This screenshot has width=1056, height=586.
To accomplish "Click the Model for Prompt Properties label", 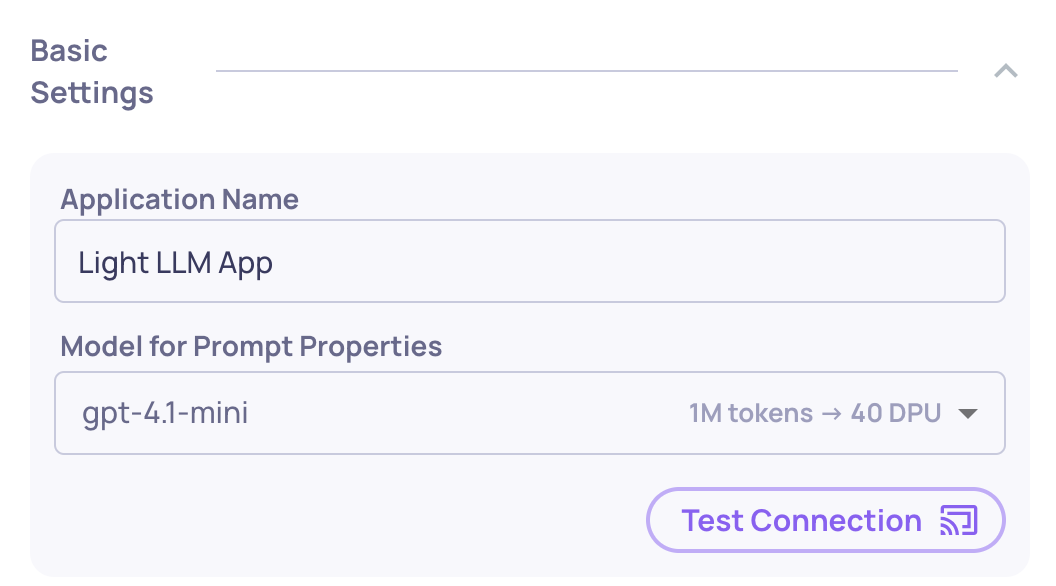I will 251,346.
